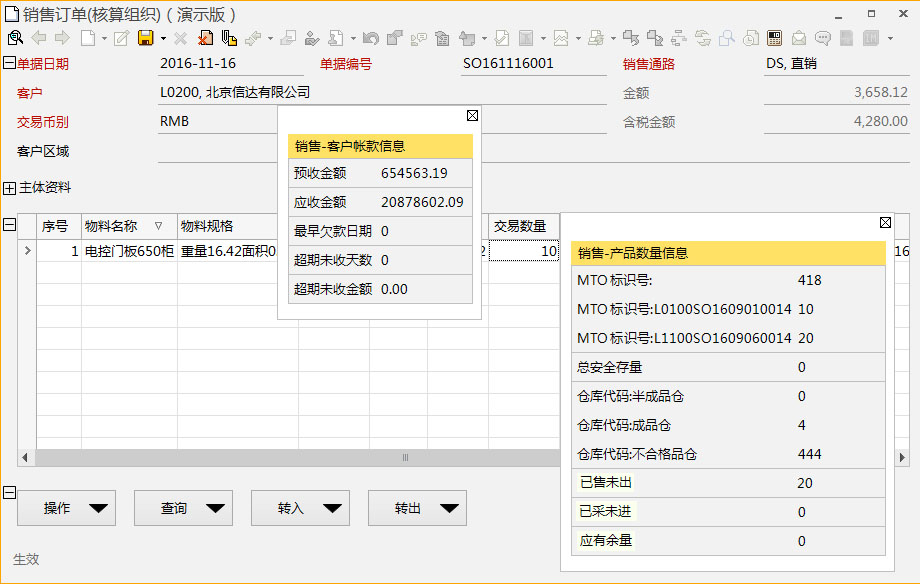Click the 物料名称 column header
Viewport: 920px width, 584px height.
(110, 226)
